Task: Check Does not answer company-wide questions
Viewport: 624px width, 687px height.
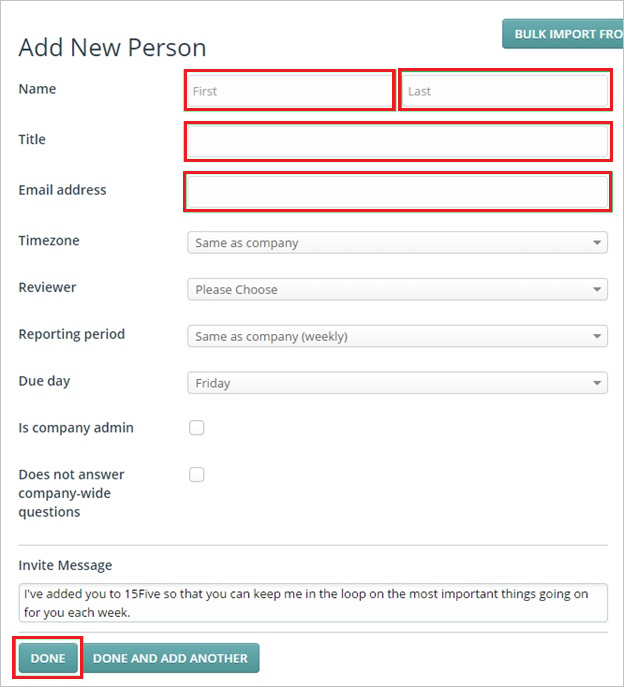Action: point(197,475)
